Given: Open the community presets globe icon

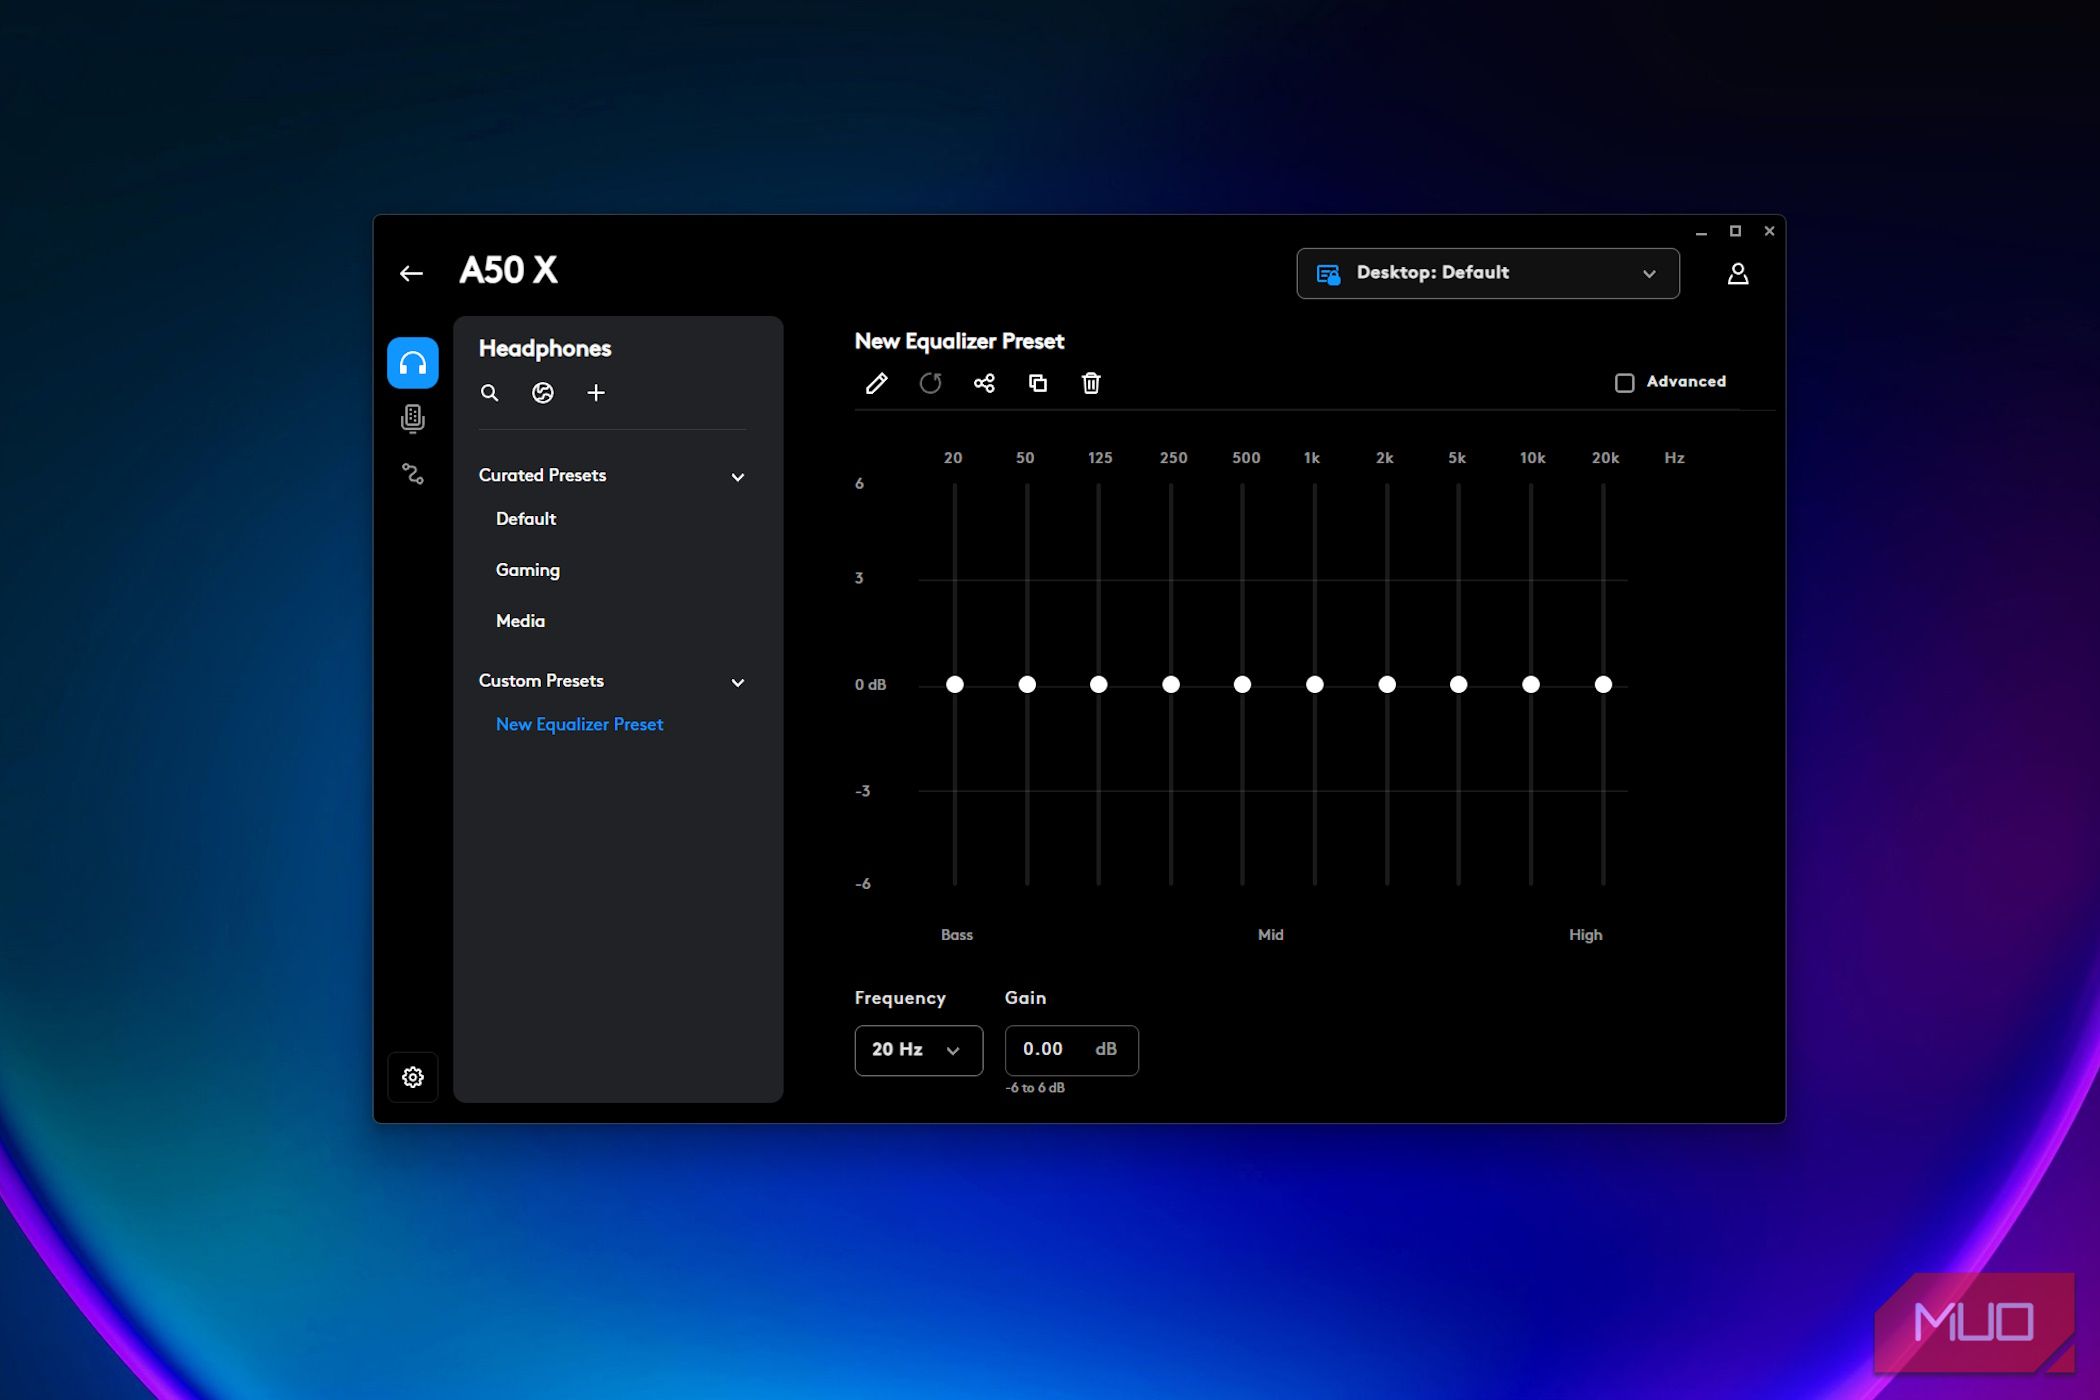Looking at the screenshot, I should click(543, 393).
